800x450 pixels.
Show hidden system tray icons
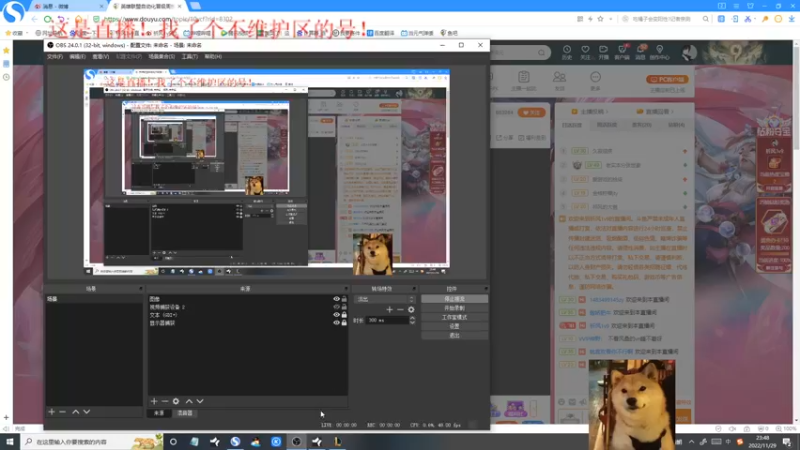(x=691, y=442)
